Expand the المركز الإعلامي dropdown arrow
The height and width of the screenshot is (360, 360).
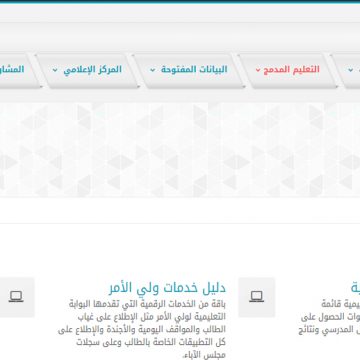(55, 70)
